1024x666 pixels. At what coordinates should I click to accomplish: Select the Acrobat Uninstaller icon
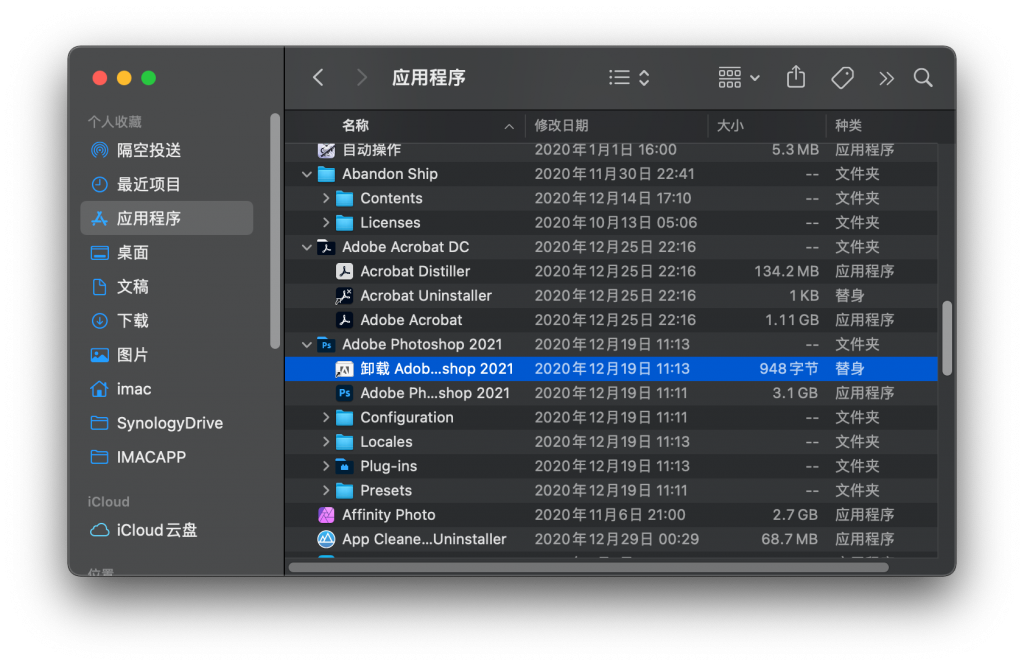pyautogui.click(x=344, y=296)
